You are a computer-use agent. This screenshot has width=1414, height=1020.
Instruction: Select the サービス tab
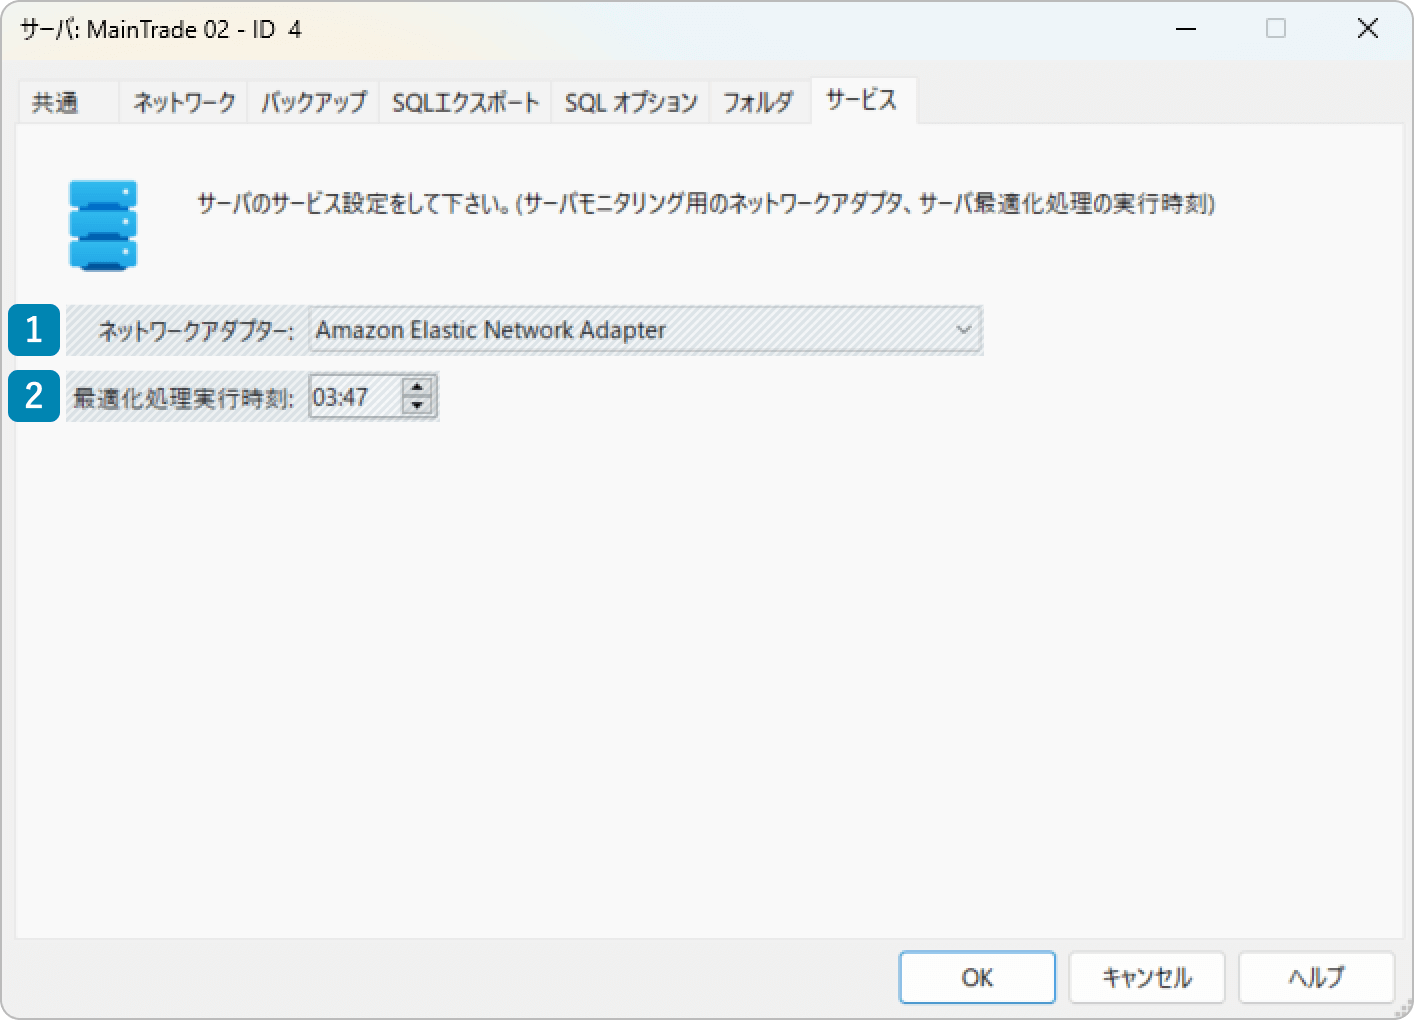click(862, 100)
